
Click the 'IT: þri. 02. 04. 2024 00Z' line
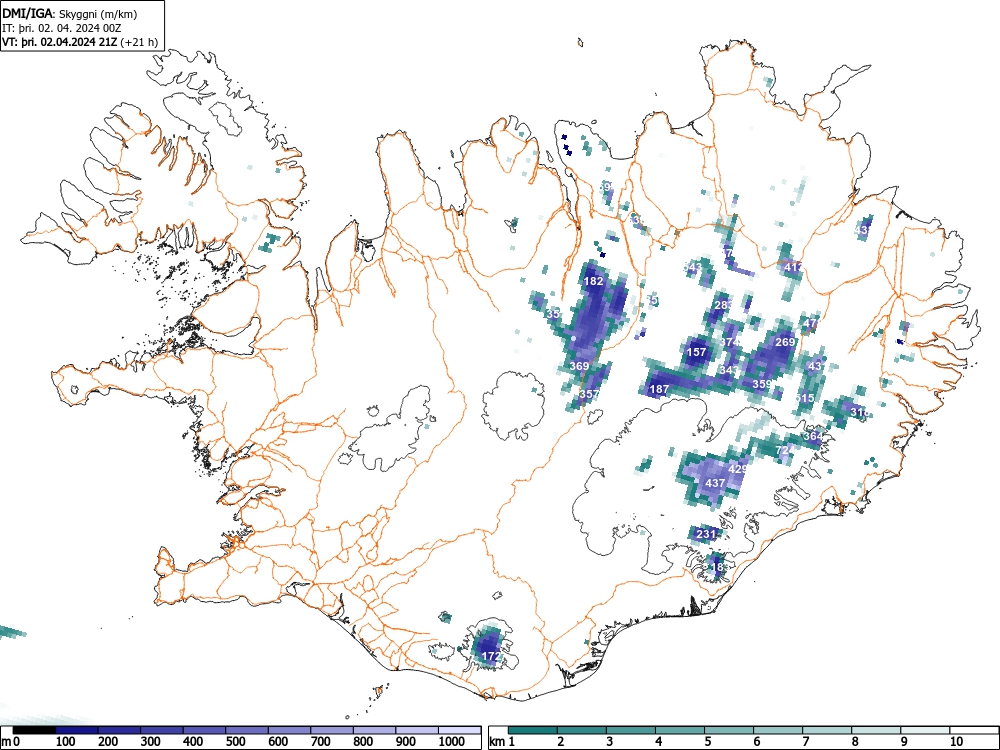click(61, 28)
